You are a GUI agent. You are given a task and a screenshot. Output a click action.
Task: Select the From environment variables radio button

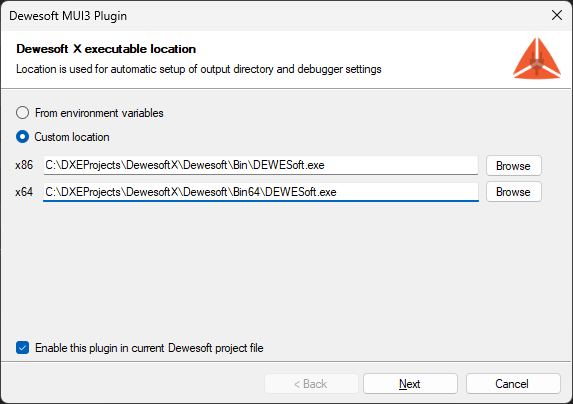[x=22, y=113]
